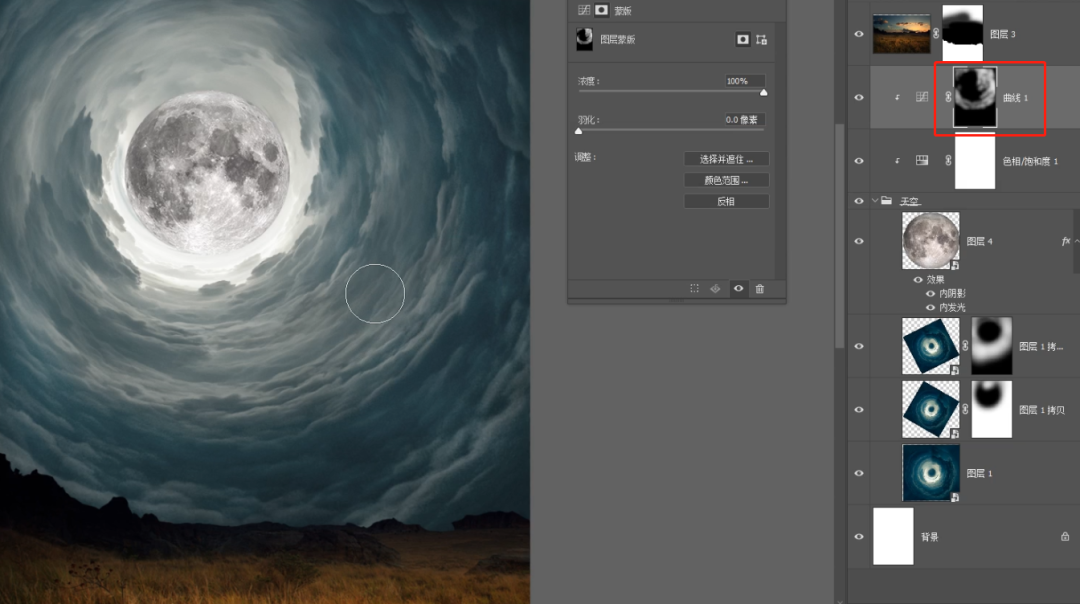Click the curves adjustment icon on 曲线 1

[922, 98]
